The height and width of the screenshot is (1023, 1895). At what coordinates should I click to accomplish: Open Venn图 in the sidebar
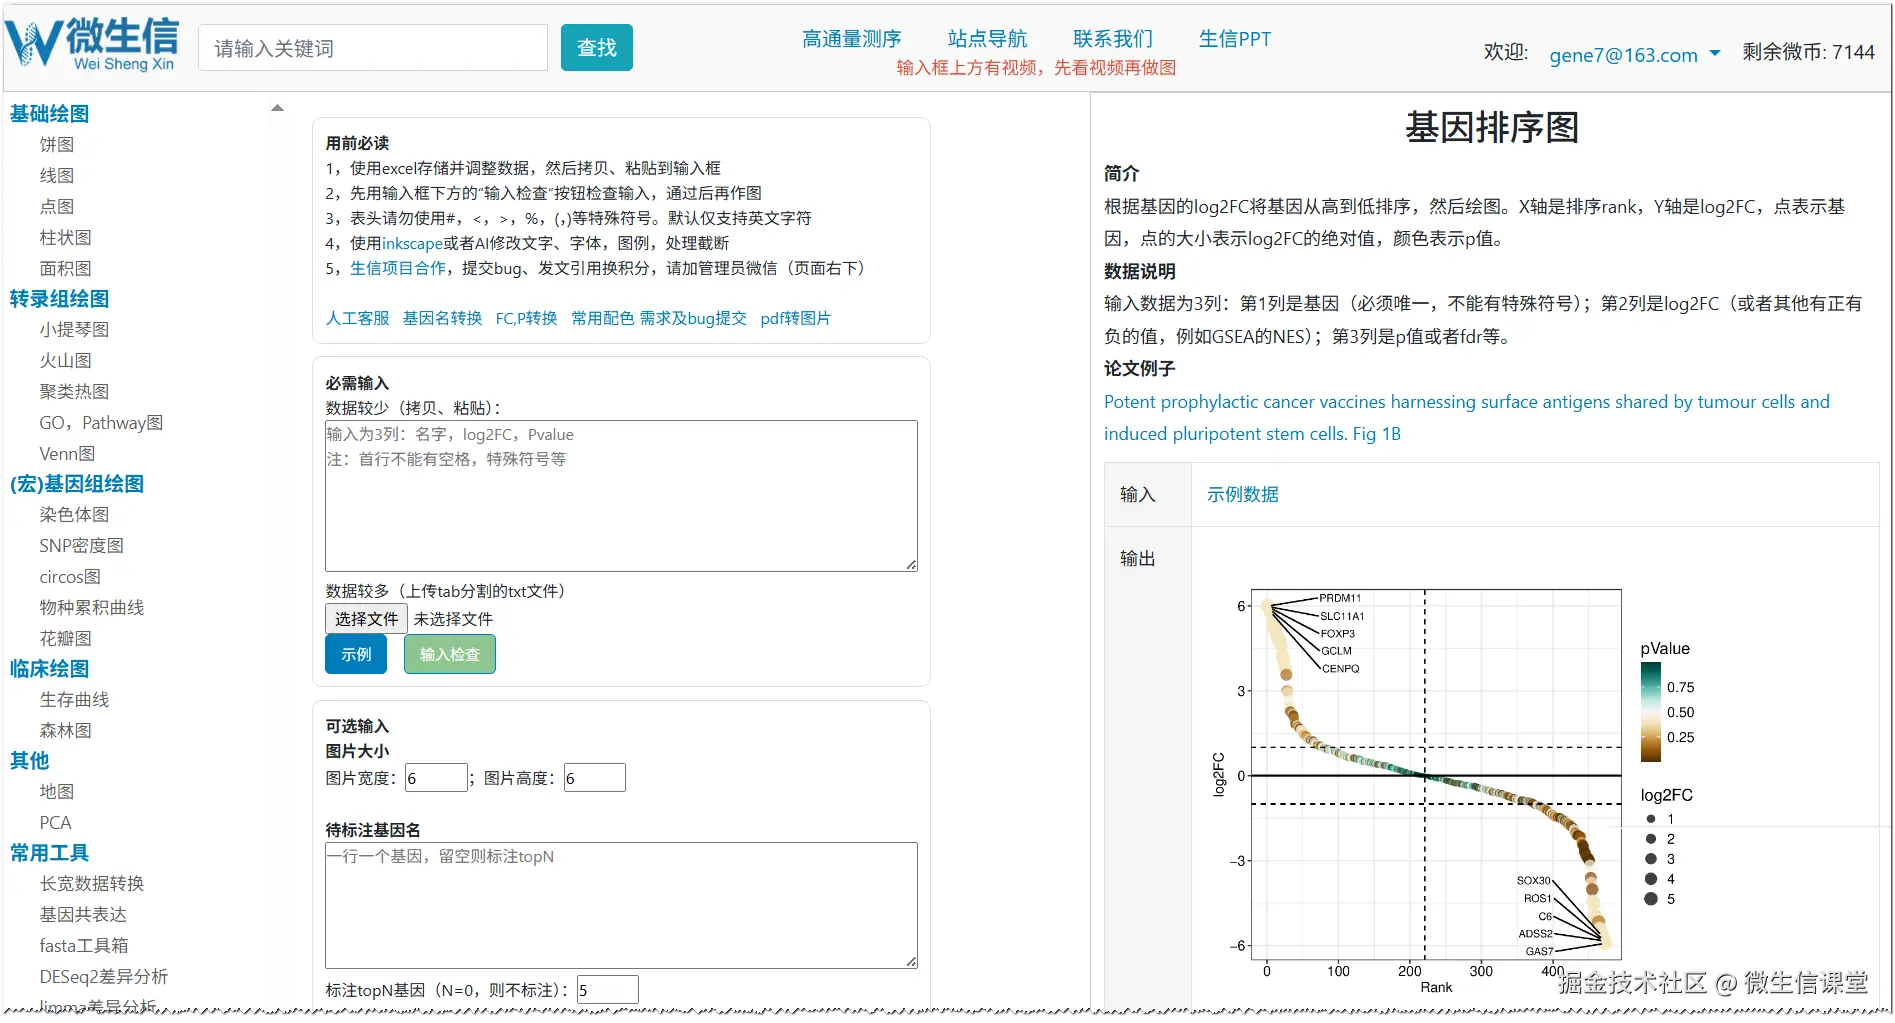tap(68, 454)
